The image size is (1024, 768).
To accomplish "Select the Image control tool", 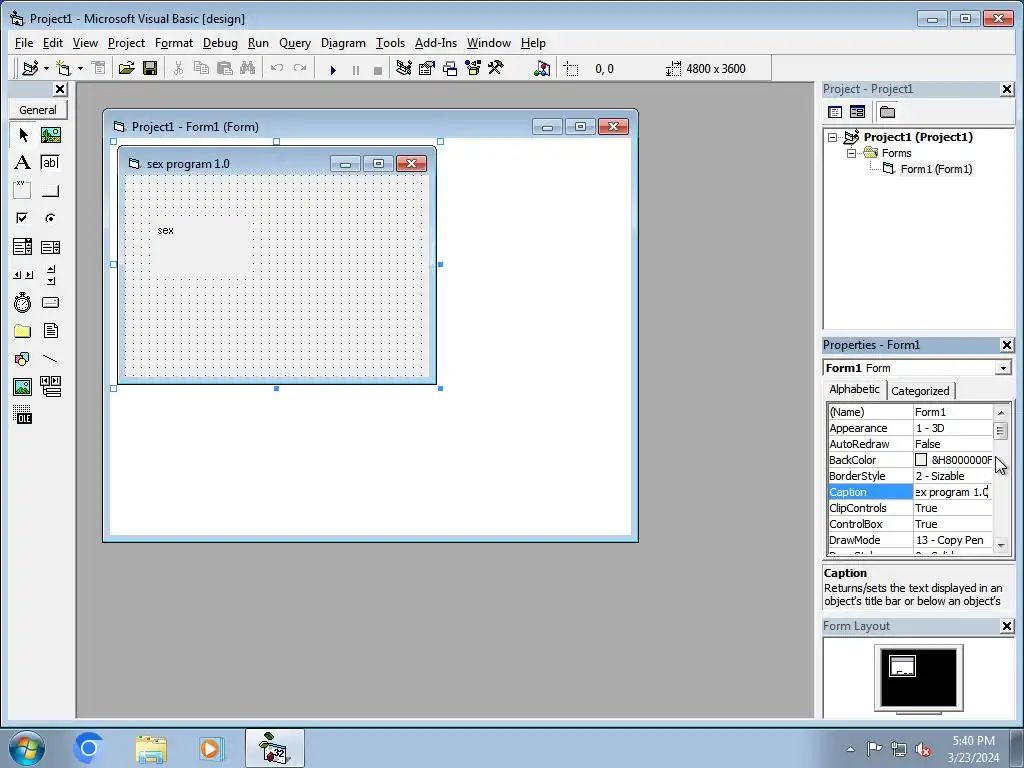I will [x=23, y=387].
